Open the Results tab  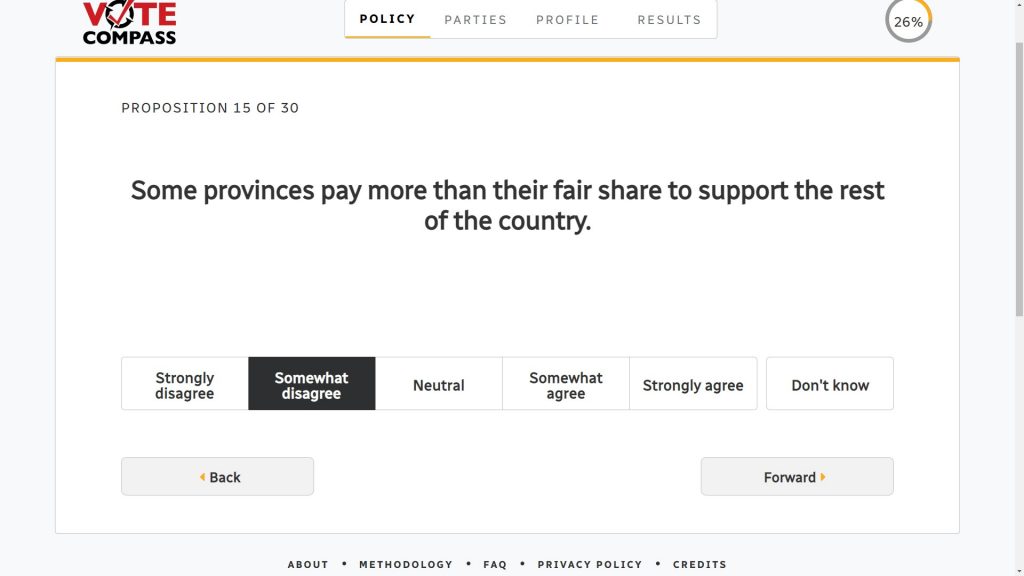(x=669, y=19)
